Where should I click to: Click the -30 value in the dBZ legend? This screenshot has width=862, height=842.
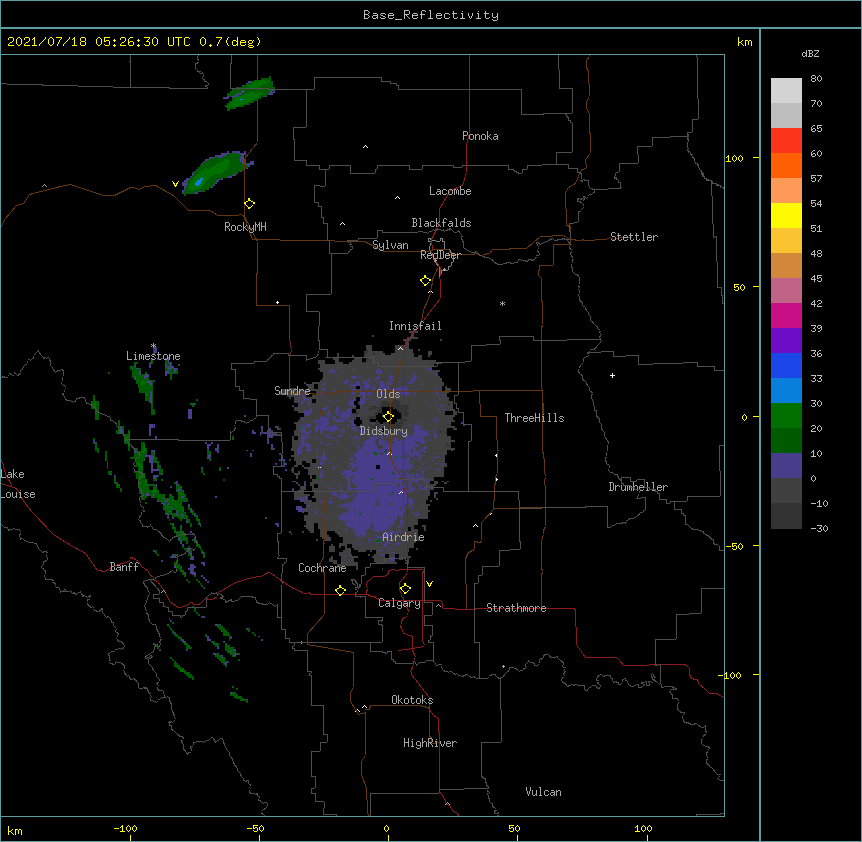[819, 528]
